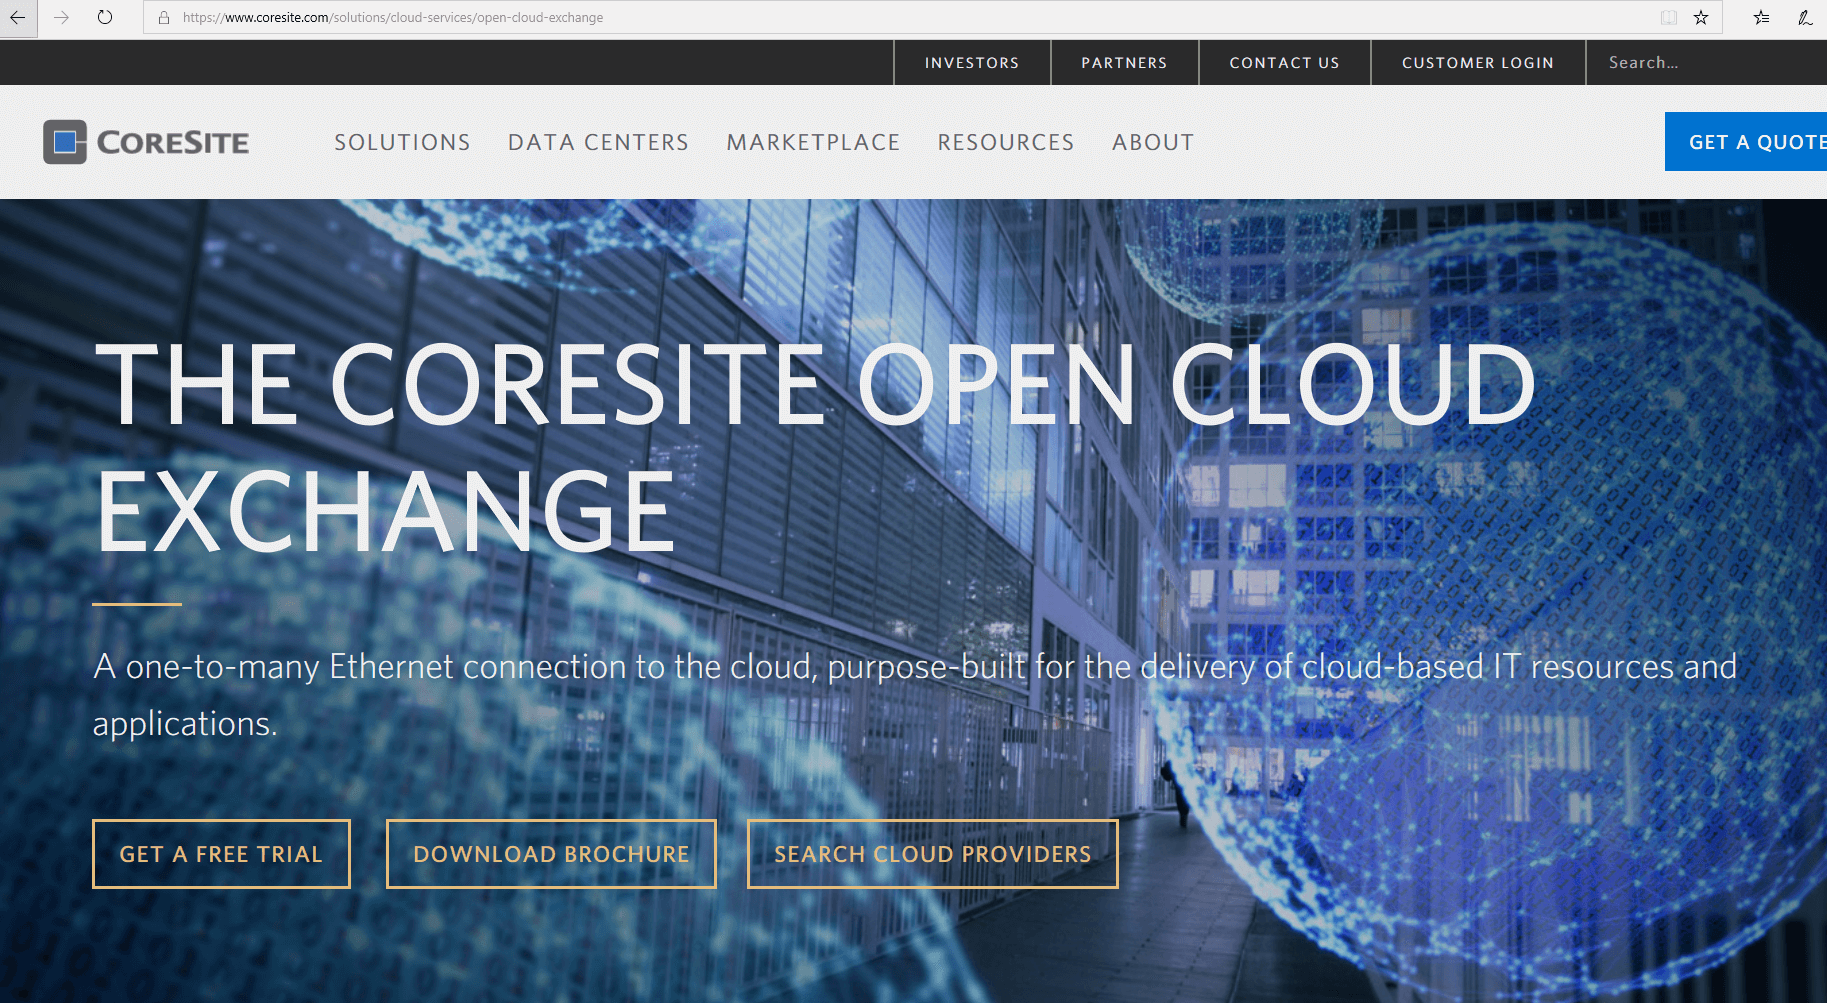The image size is (1827, 1003).
Task: Start a Web Note with the pen icon
Action: point(1805,17)
